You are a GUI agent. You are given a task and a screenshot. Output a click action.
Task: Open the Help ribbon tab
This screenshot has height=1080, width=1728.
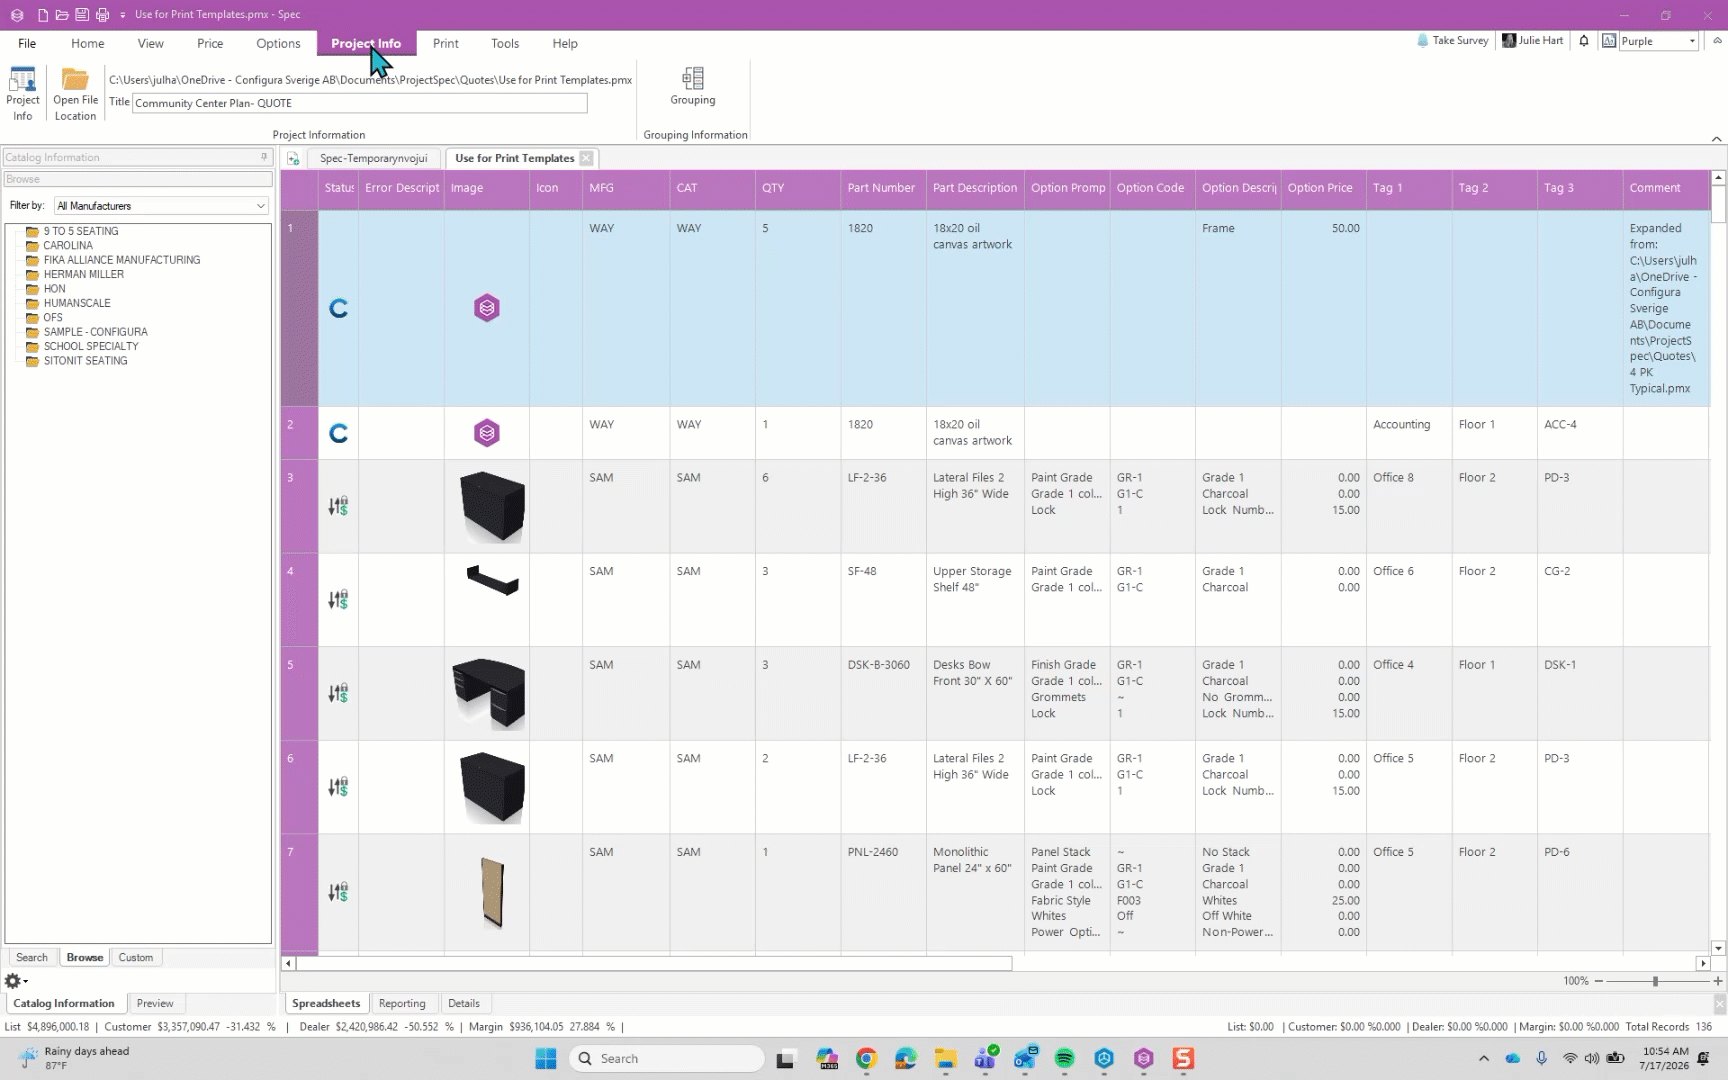(565, 43)
